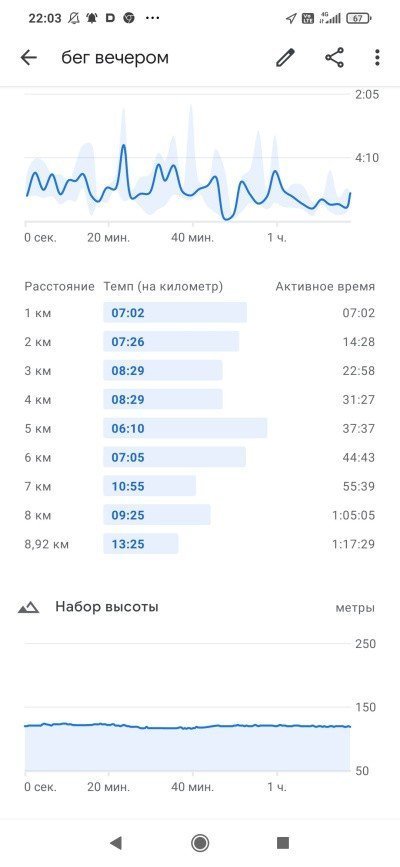
Task: Select the 06:10 pace bar for 5 км
Action: pos(185,429)
